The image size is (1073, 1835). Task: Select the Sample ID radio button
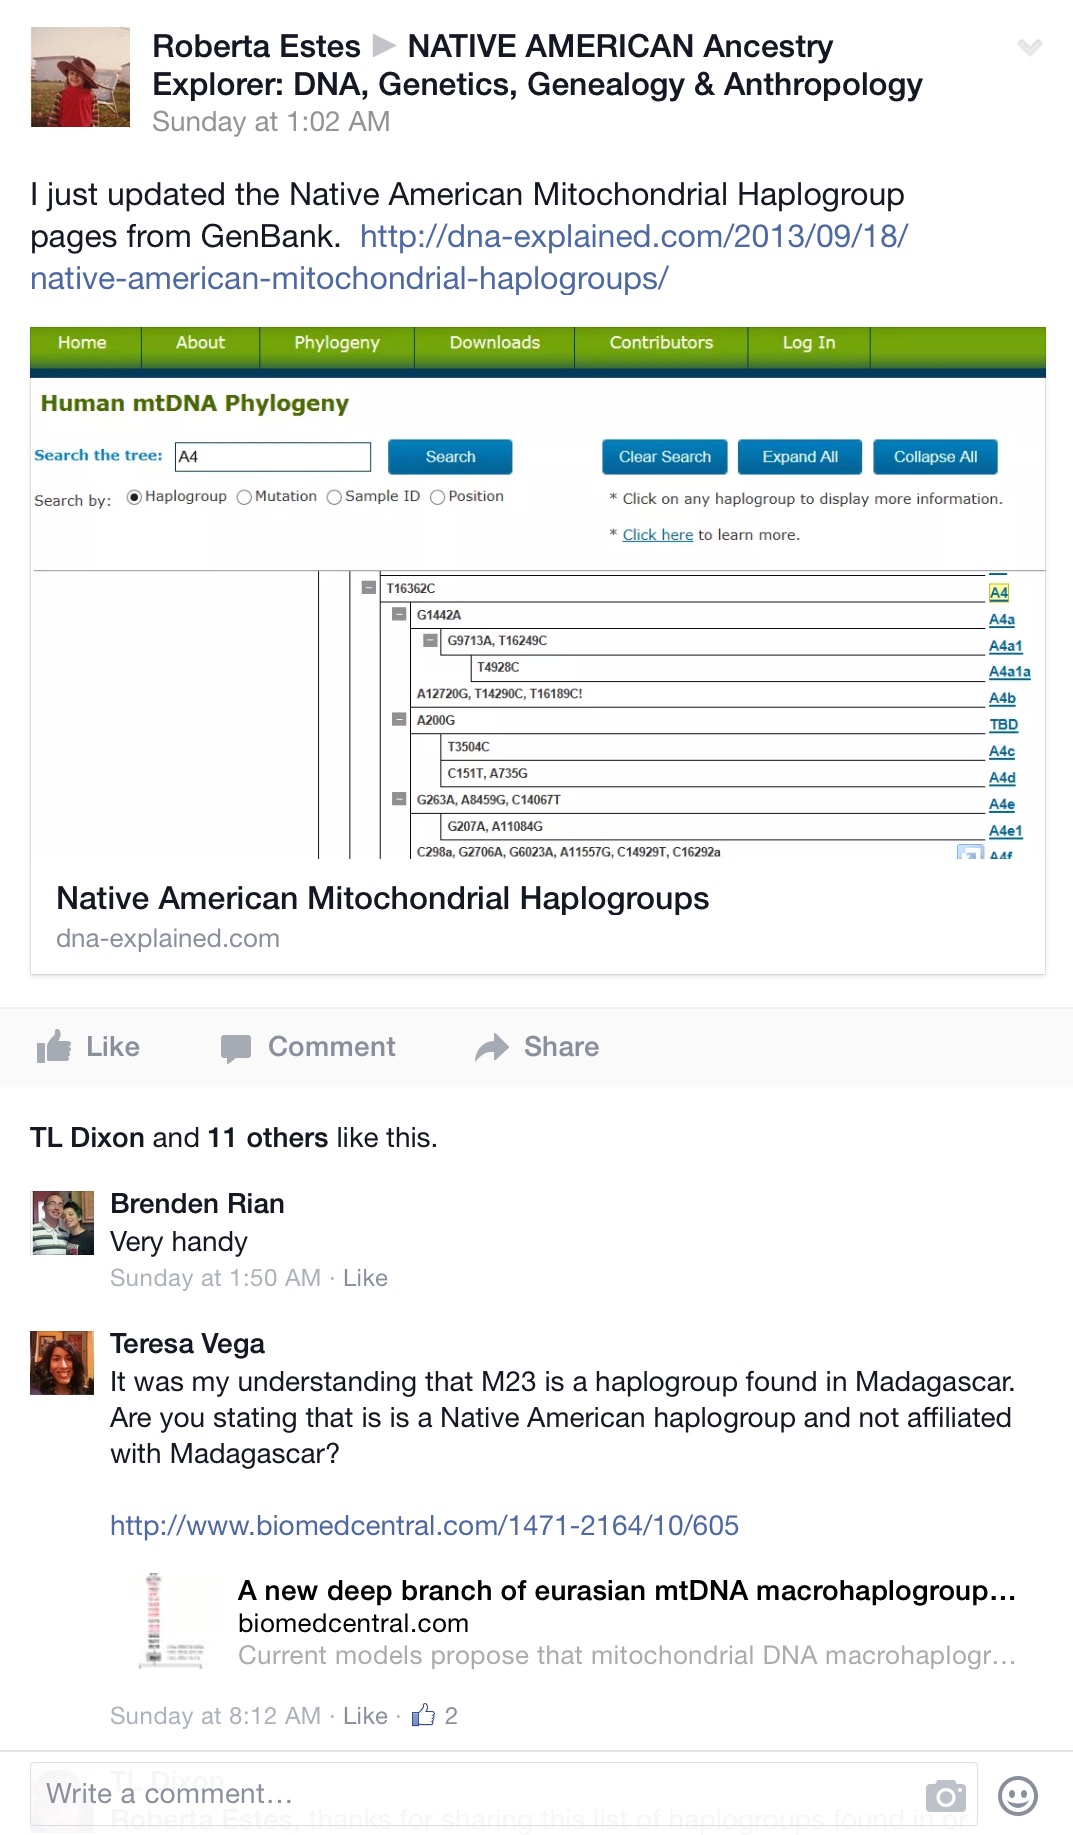(x=334, y=497)
